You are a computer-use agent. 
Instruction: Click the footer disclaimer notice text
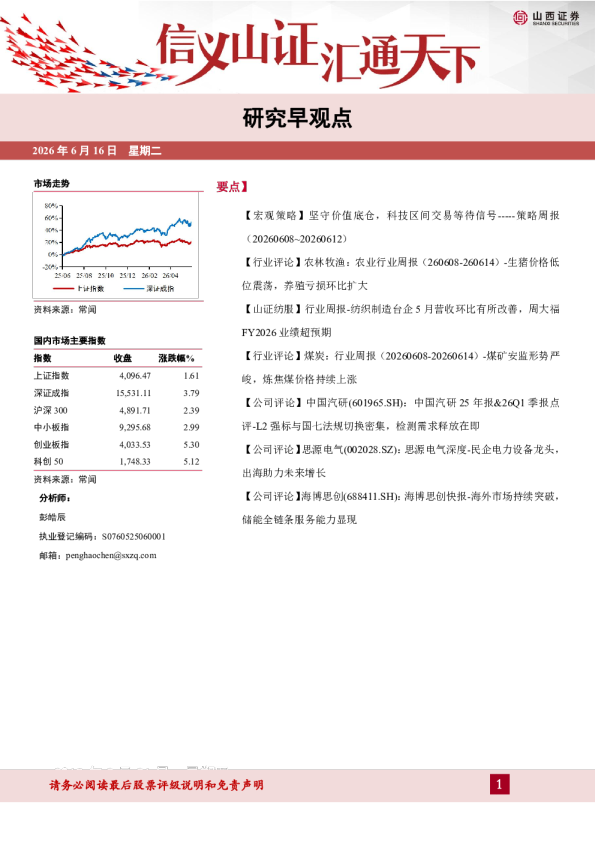(x=156, y=785)
